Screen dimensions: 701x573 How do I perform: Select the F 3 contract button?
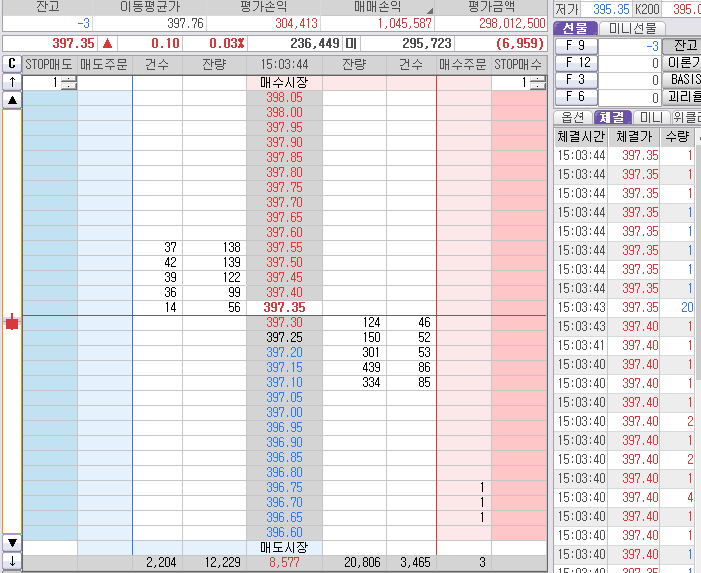pos(576,80)
